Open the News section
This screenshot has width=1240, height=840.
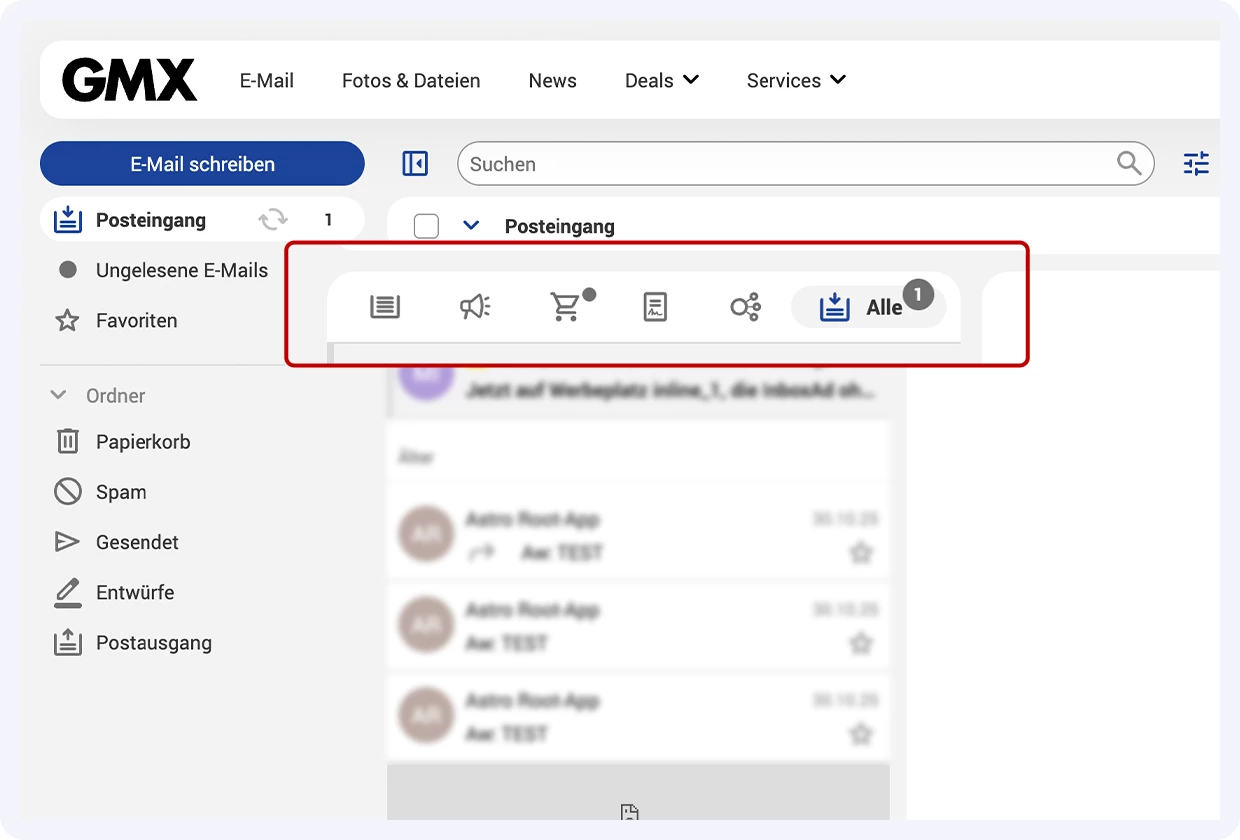[552, 80]
